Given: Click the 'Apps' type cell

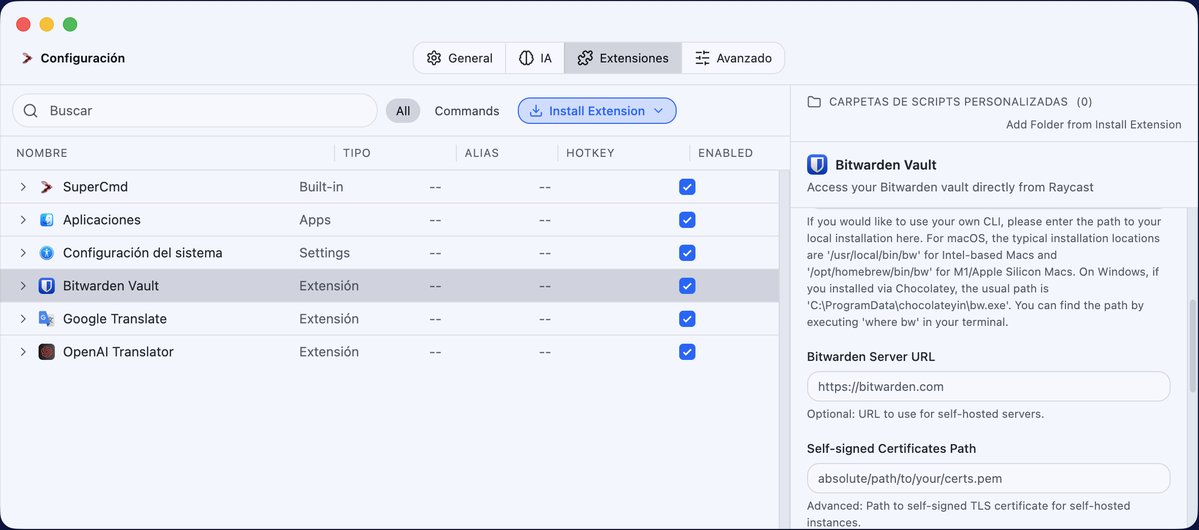Looking at the screenshot, I should point(315,219).
